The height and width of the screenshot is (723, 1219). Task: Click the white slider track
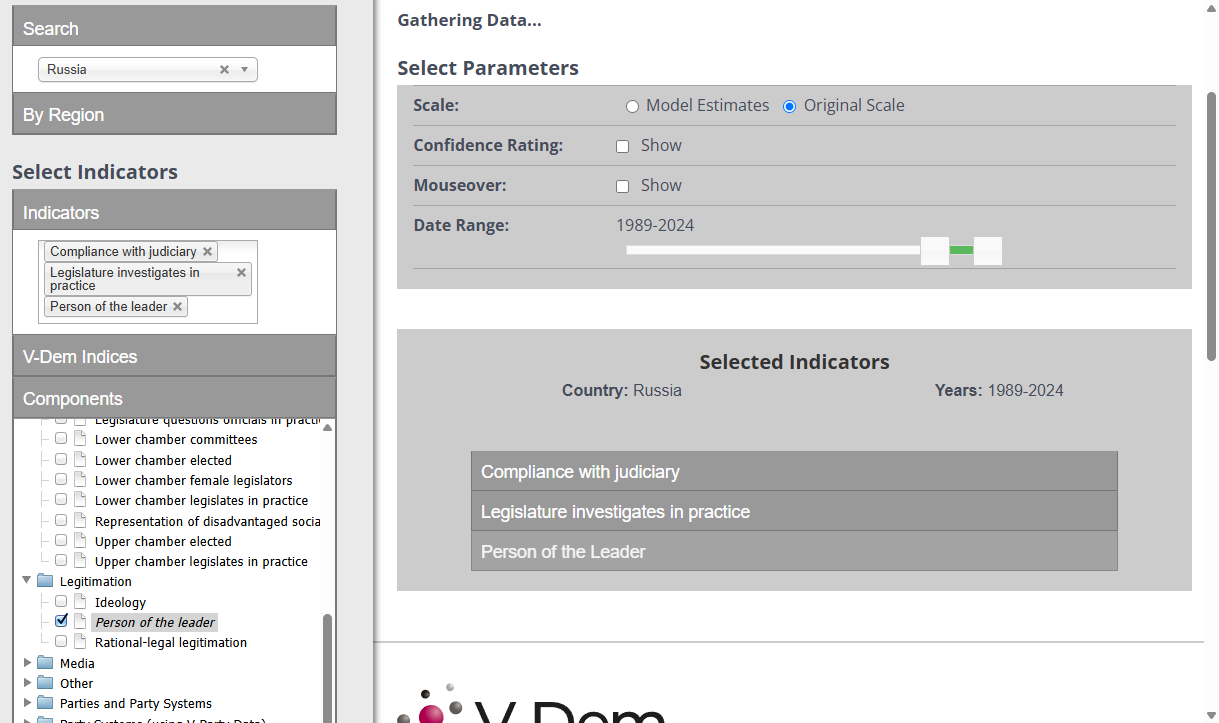(x=773, y=250)
